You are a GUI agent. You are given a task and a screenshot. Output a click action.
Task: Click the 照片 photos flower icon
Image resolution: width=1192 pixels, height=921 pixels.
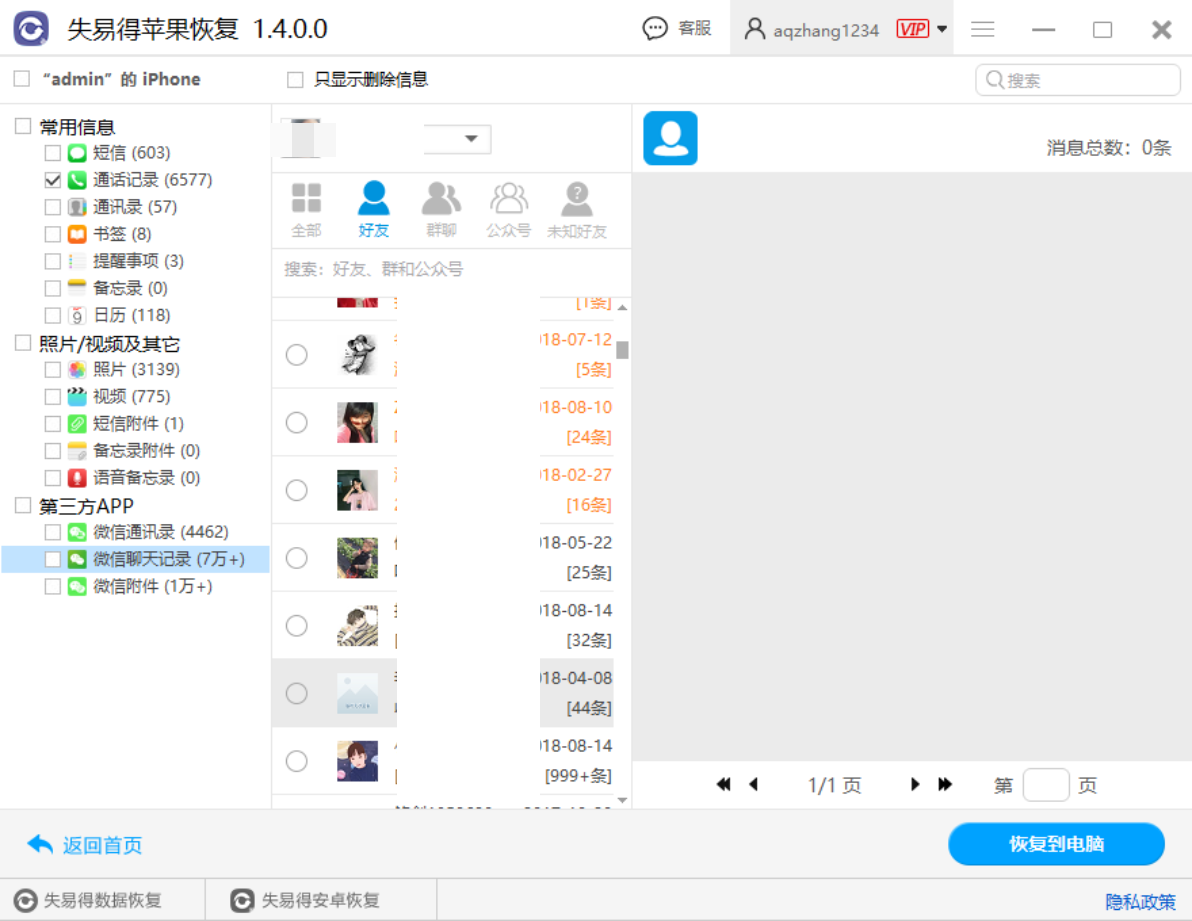(x=77, y=369)
